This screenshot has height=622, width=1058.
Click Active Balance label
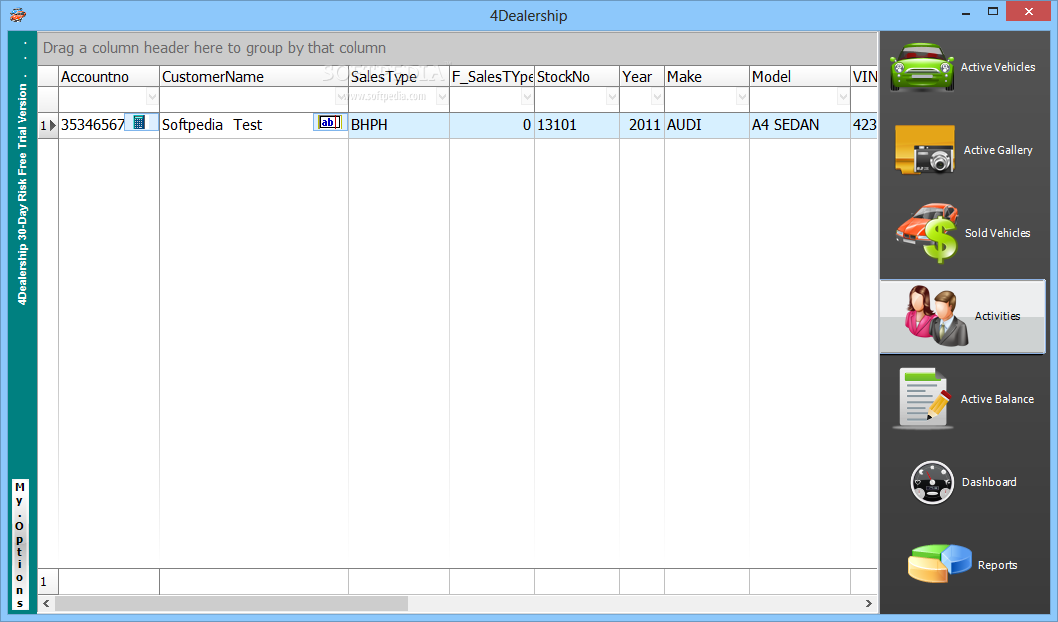[997, 399]
